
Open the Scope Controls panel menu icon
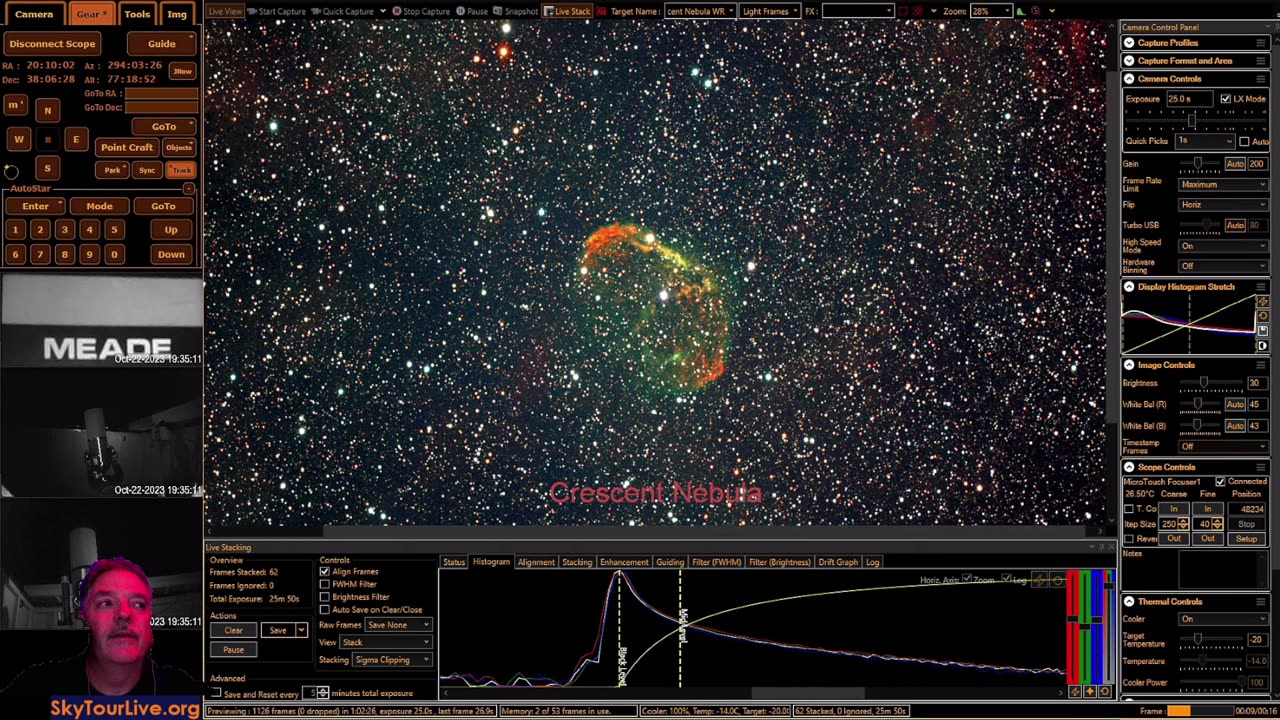point(1262,467)
